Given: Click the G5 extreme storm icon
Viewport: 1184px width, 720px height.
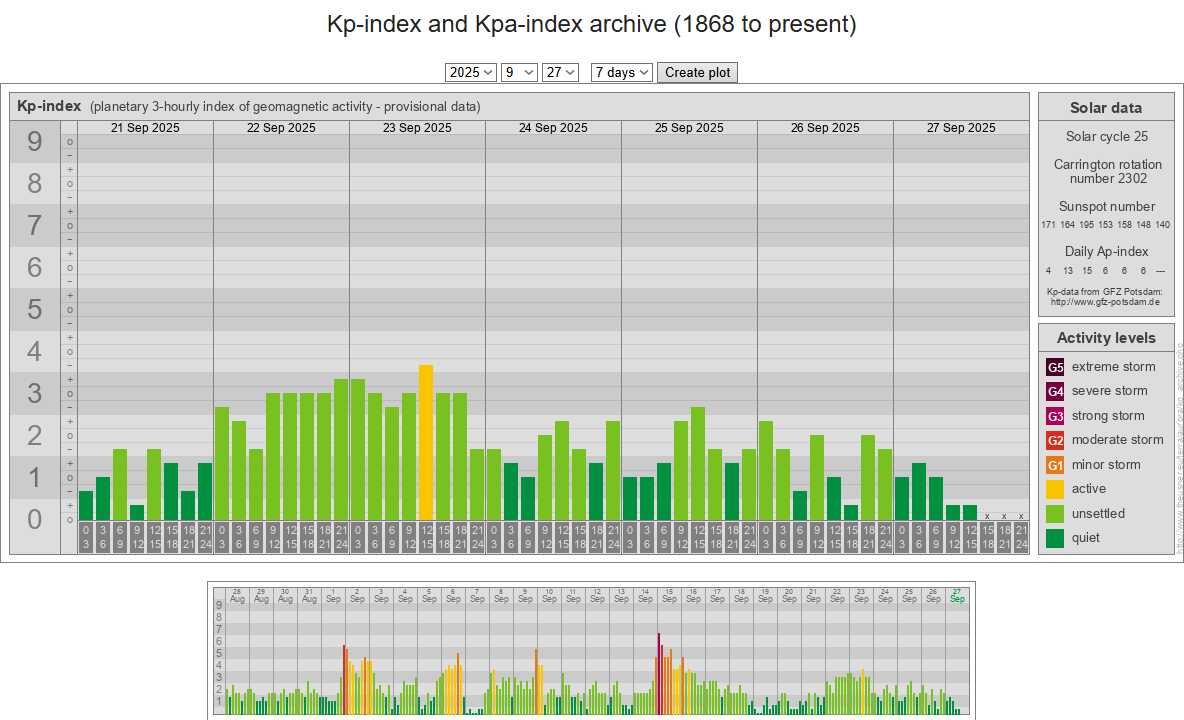Looking at the screenshot, I should click(x=1055, y=367).
